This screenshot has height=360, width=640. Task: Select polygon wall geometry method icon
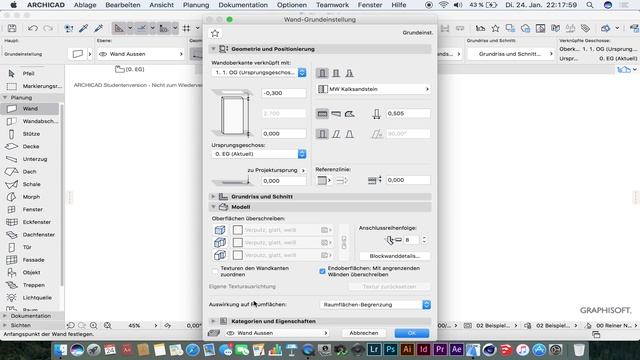[x=350, y=114]
